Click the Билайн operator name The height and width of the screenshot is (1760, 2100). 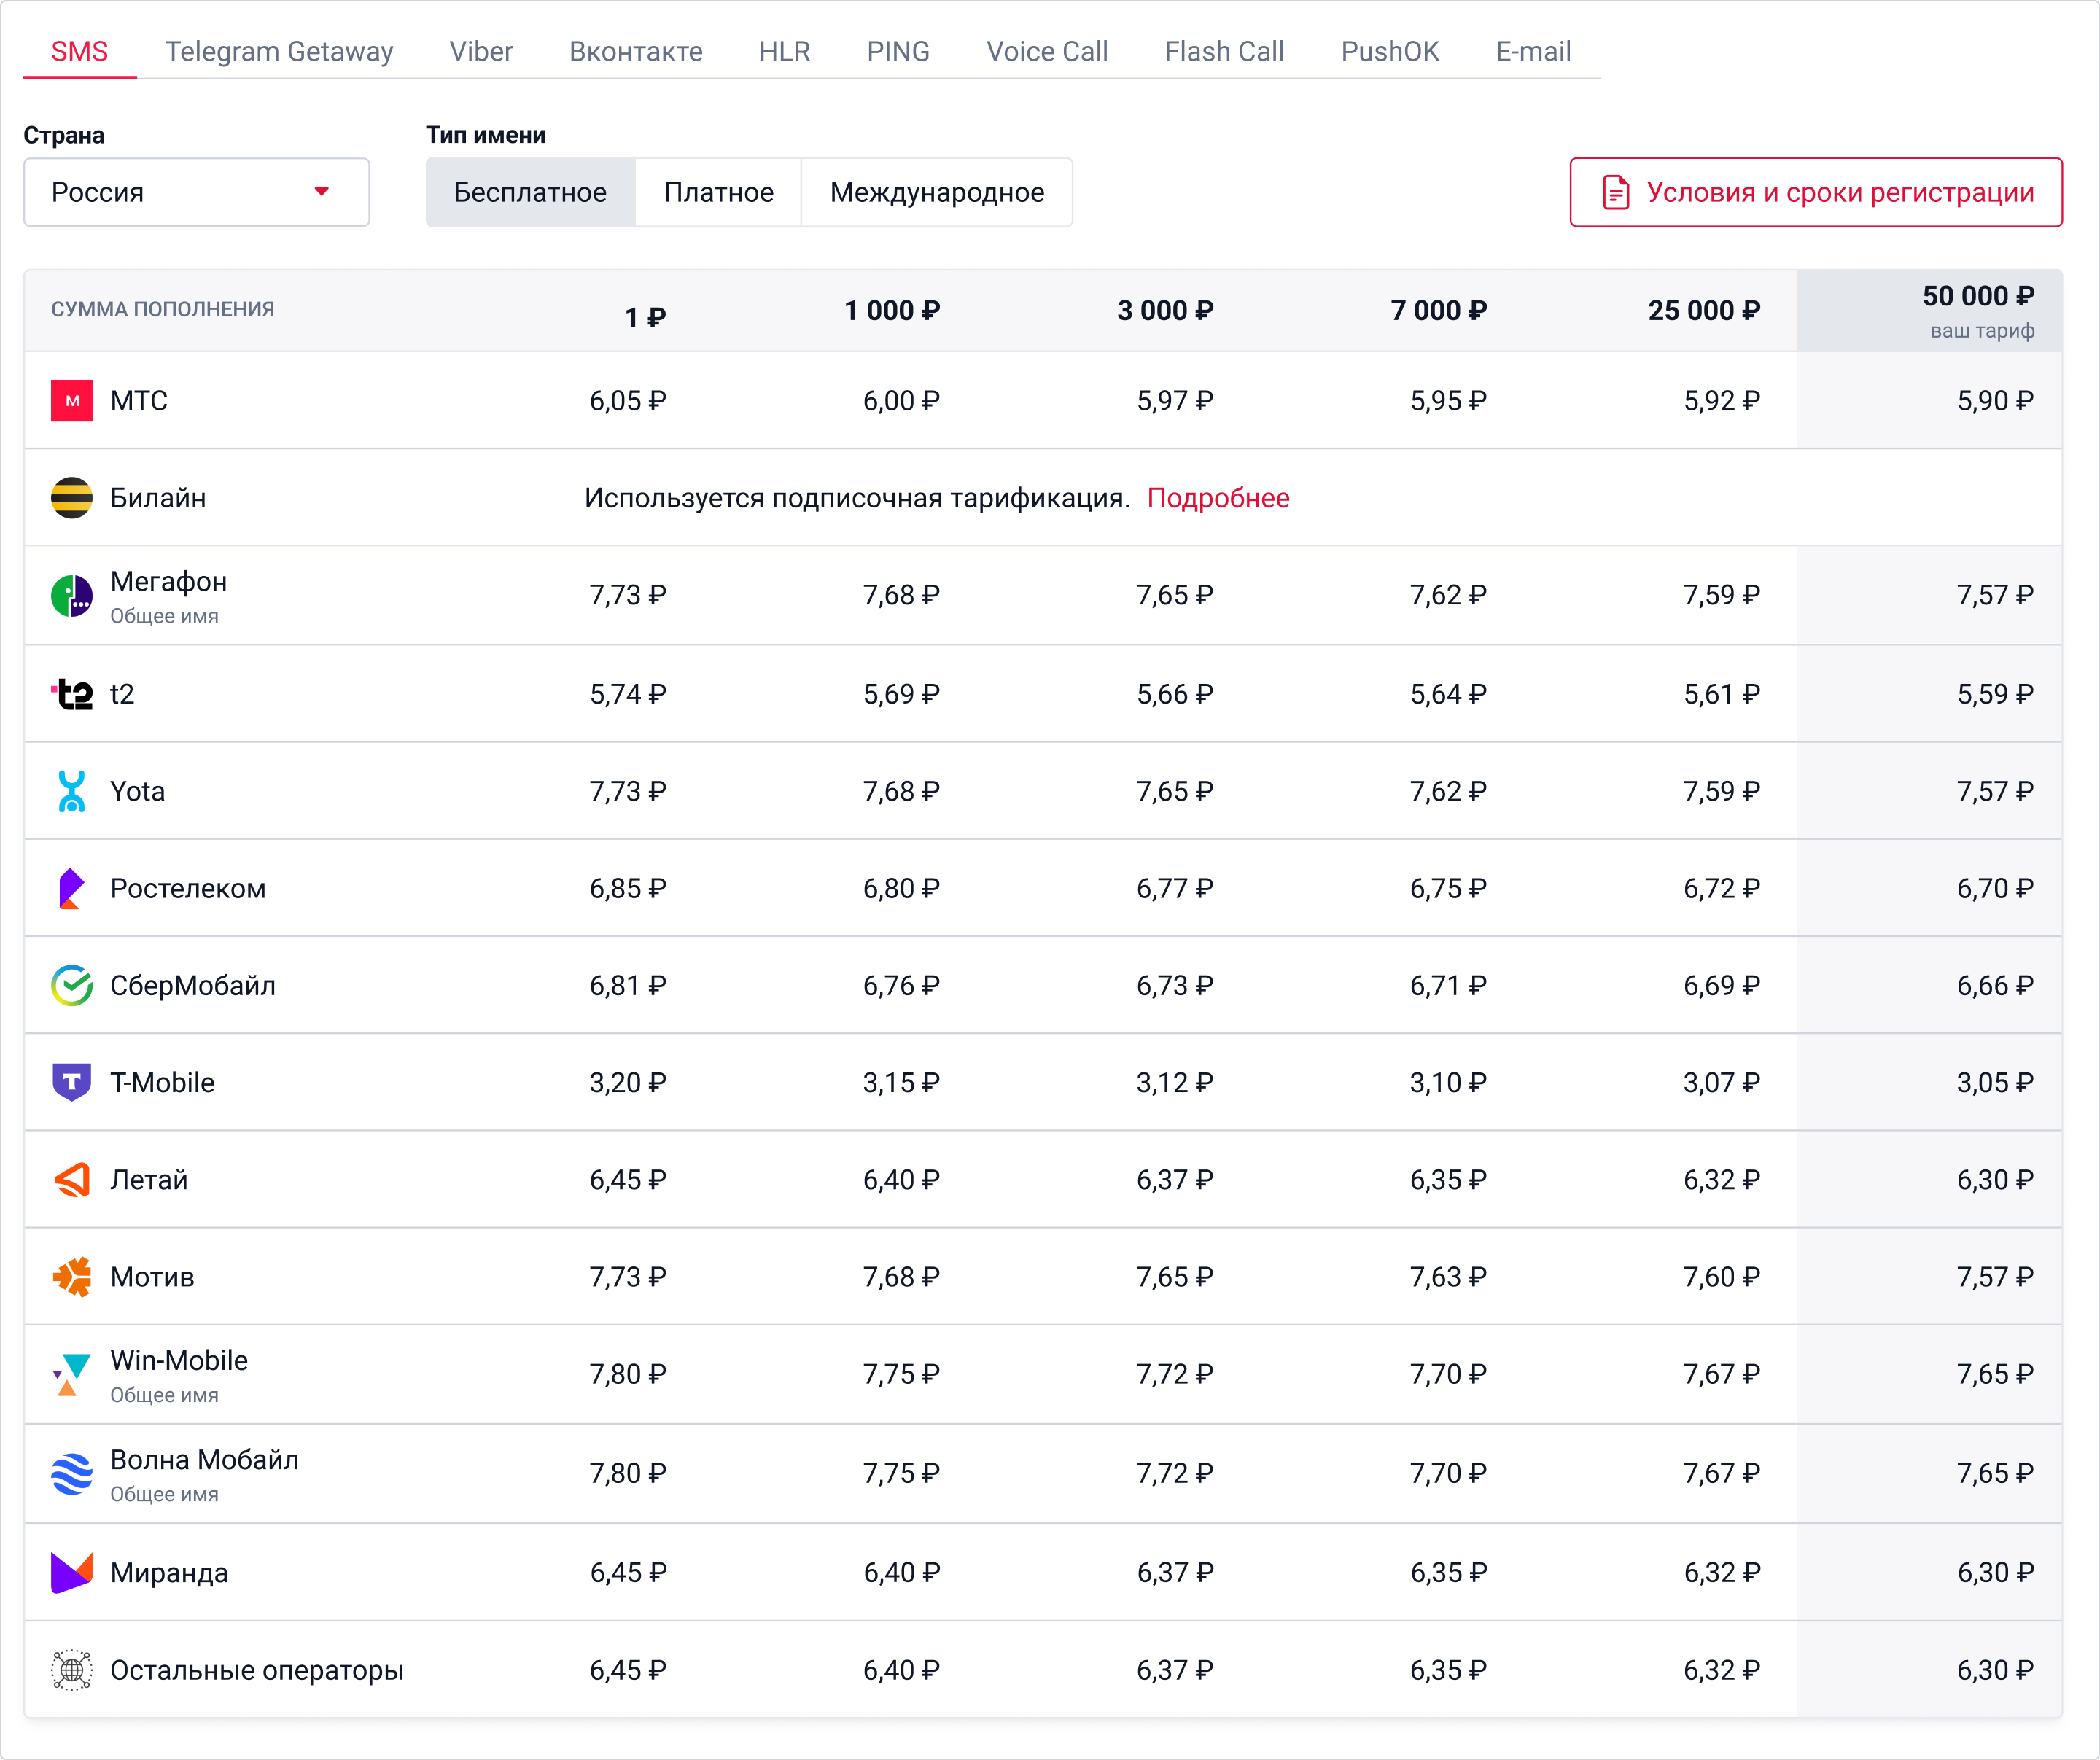pyautogui.click(x=158, y=498)
